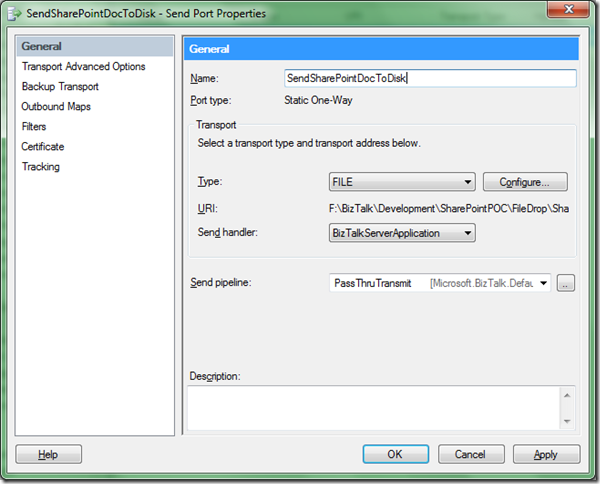Click the Configure button
600x484 pixels.
click(x=525, y=182)
